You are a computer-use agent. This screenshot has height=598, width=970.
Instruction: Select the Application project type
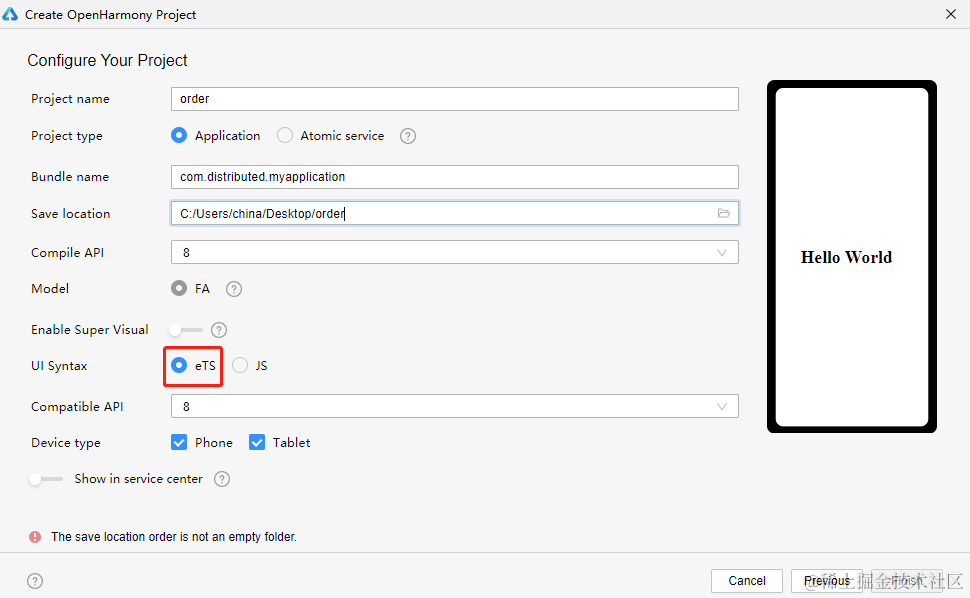(179, 136)
